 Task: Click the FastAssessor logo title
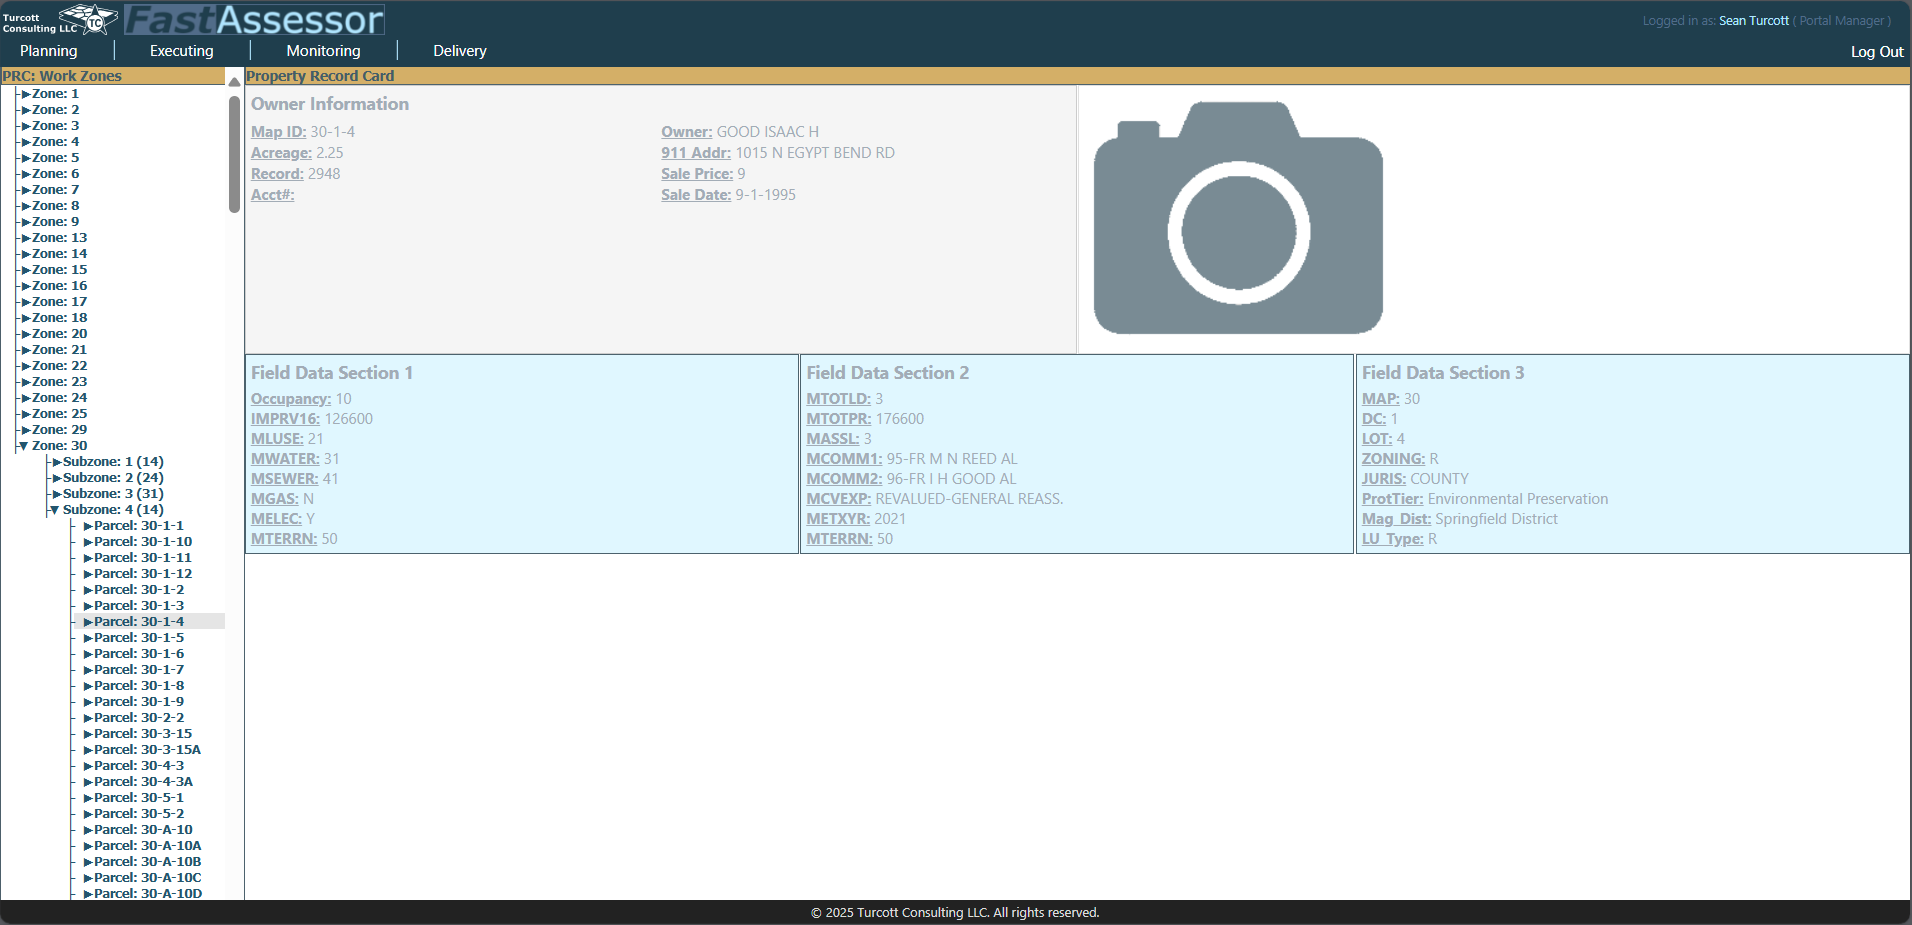tap(254, 20)
